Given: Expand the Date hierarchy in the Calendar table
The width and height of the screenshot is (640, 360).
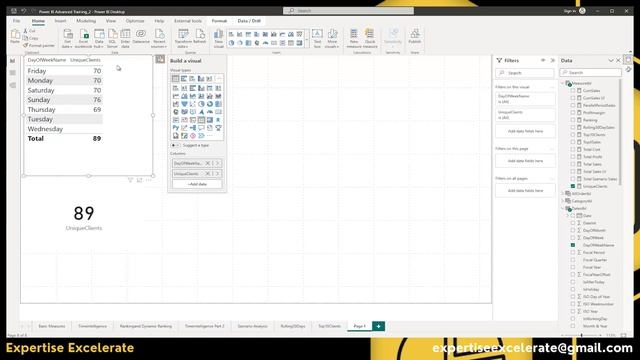Looking at the screenshot, I should pos(568,216).
